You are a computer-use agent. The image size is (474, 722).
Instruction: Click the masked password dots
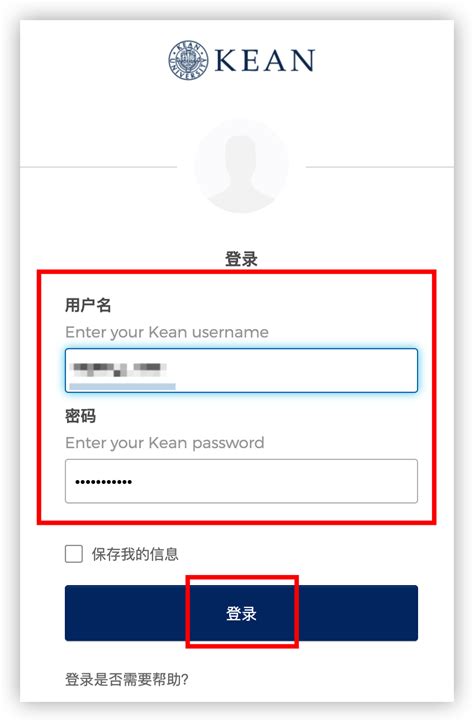pos(104,482)
